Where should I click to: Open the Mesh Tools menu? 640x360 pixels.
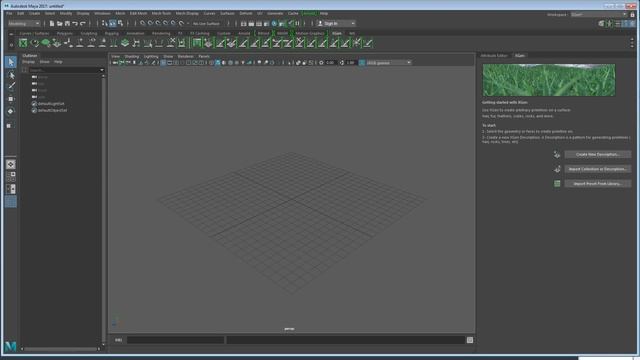[x=161, y=13]
